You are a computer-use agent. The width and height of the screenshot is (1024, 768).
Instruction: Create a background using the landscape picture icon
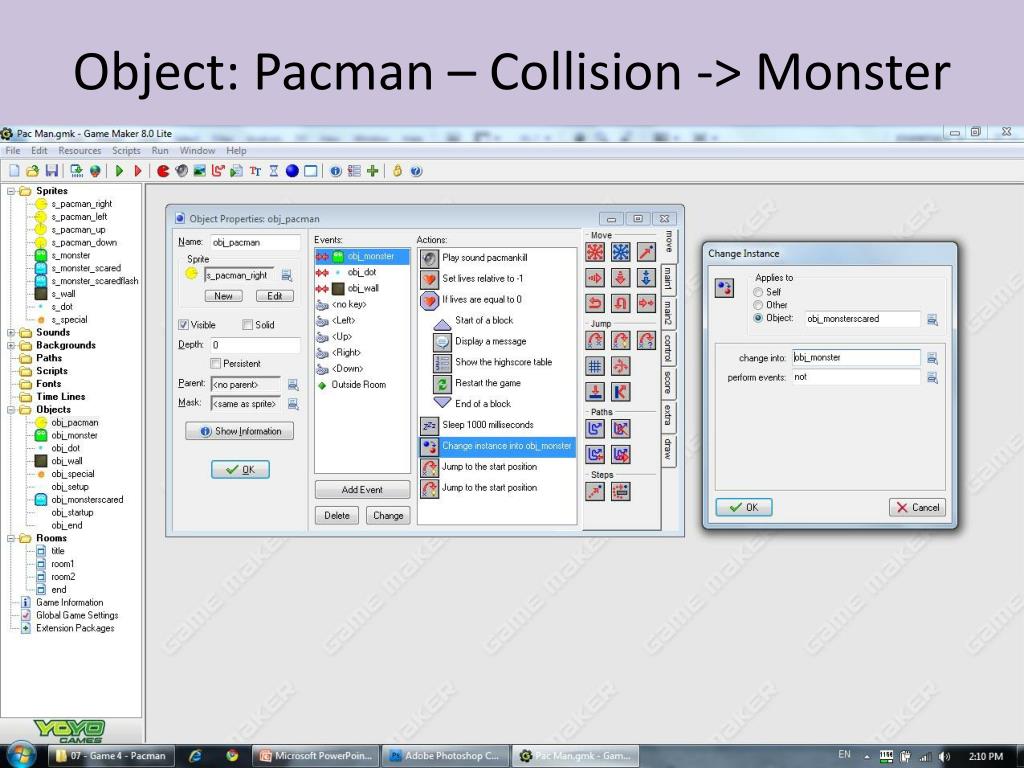pos(200,171)
